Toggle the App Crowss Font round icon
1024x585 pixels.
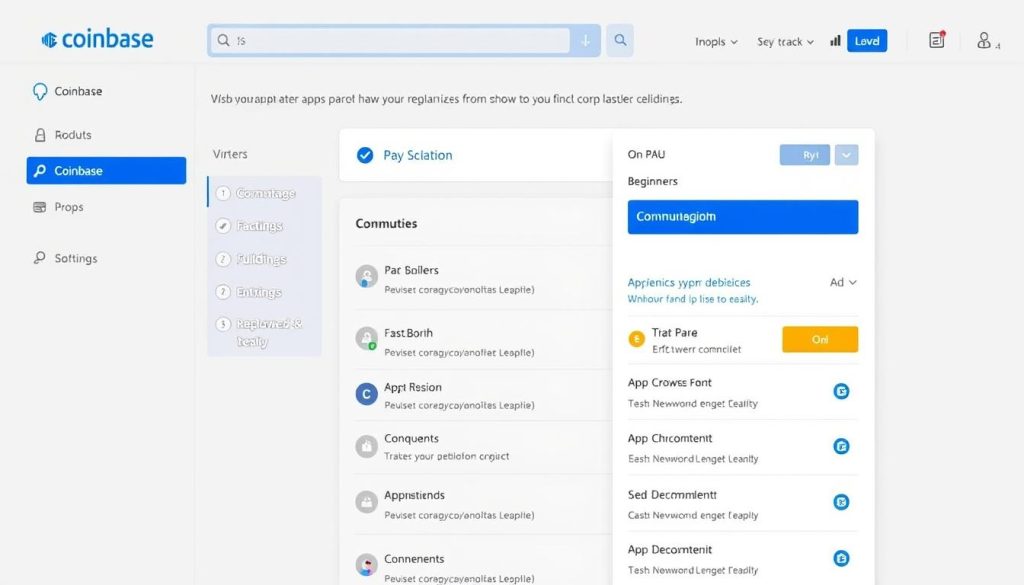[841, 391]
